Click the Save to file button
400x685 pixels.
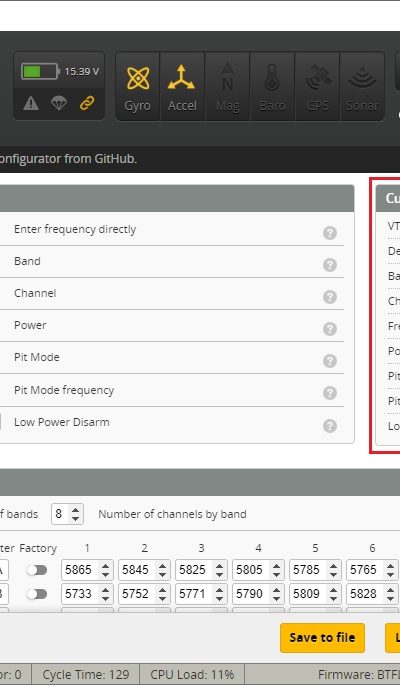point(322,638)
